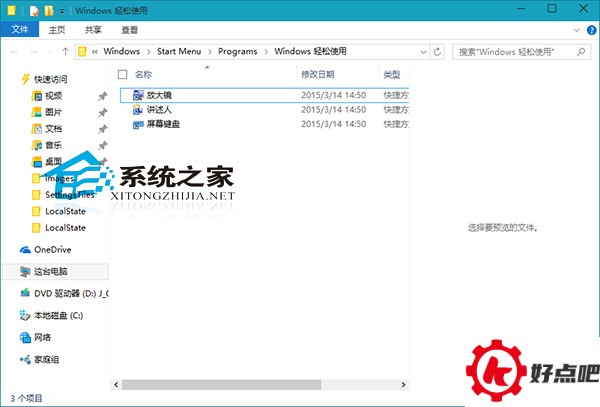
Task: Select the 屏幕键盘 shortcut icon
Action: (x=138, y=124)
